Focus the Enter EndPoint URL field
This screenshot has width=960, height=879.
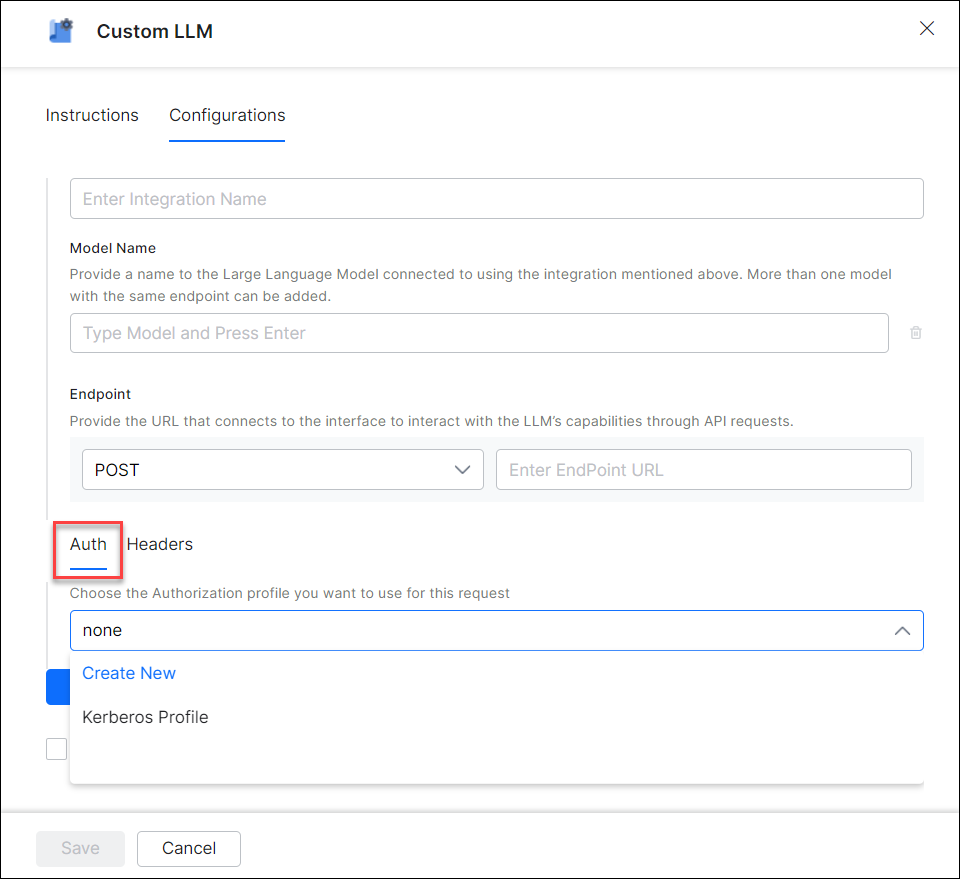pos(704,469)
